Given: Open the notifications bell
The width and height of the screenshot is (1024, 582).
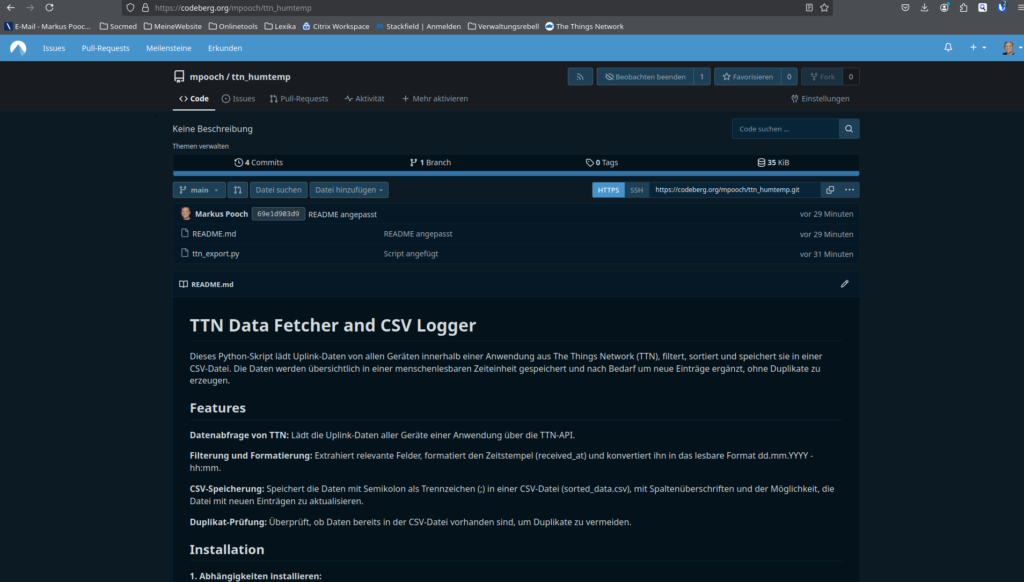Looking at the screenshot, I should coord(948,48).
